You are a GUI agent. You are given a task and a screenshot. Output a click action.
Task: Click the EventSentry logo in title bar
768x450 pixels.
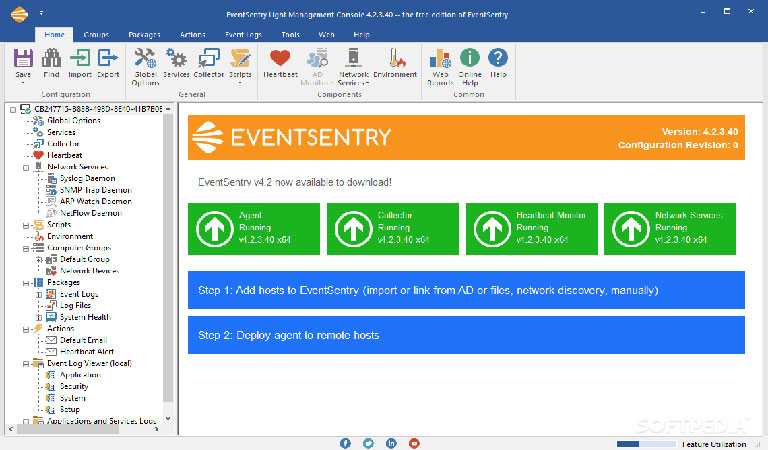point(20,14)
